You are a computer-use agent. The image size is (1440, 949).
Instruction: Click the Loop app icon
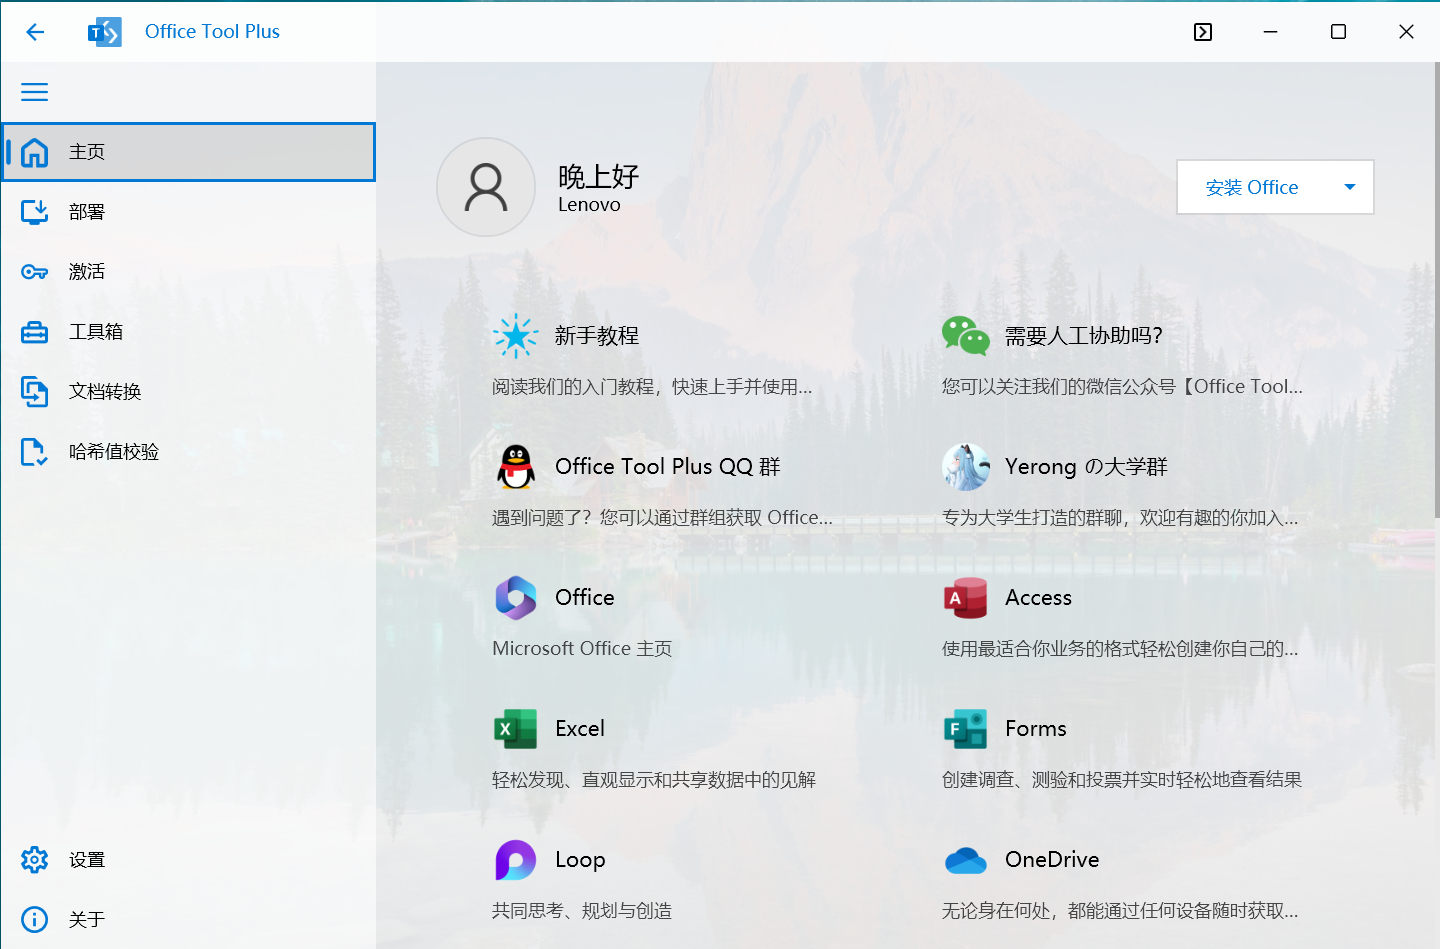click(x=516, y=860)
